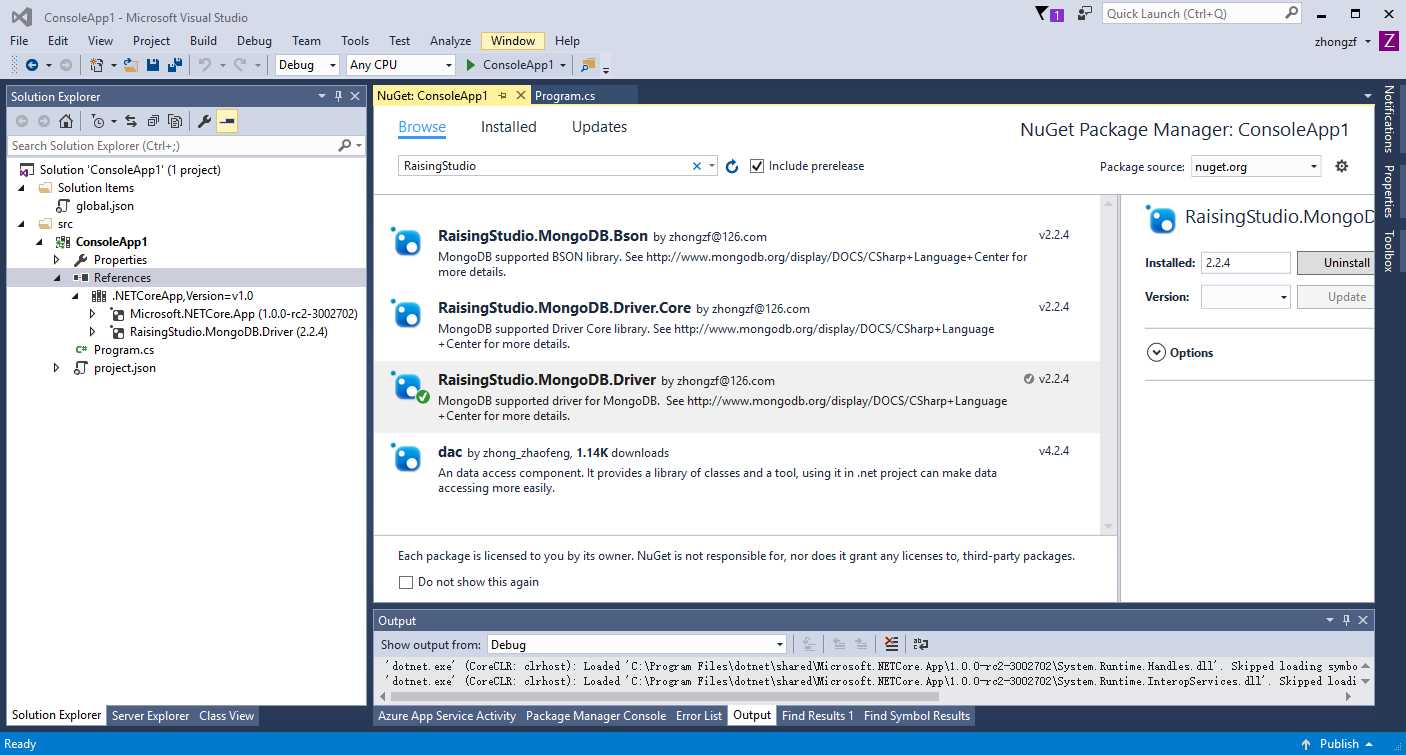1406x755 pixels.
Task: Open the Toolbox side tab
Action: (1389, 251)
